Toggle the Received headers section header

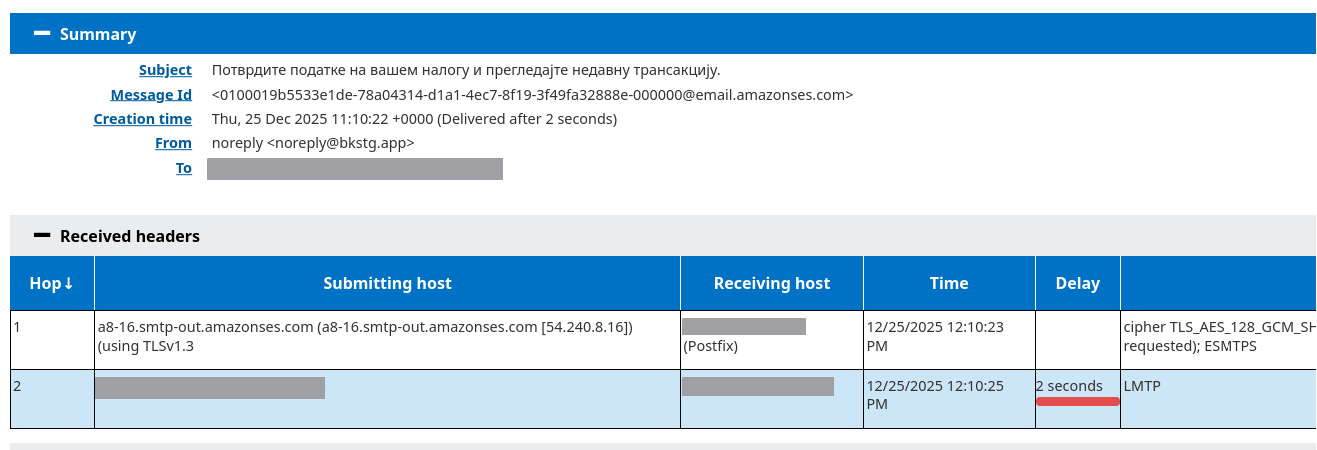click(x=663, y=236)
